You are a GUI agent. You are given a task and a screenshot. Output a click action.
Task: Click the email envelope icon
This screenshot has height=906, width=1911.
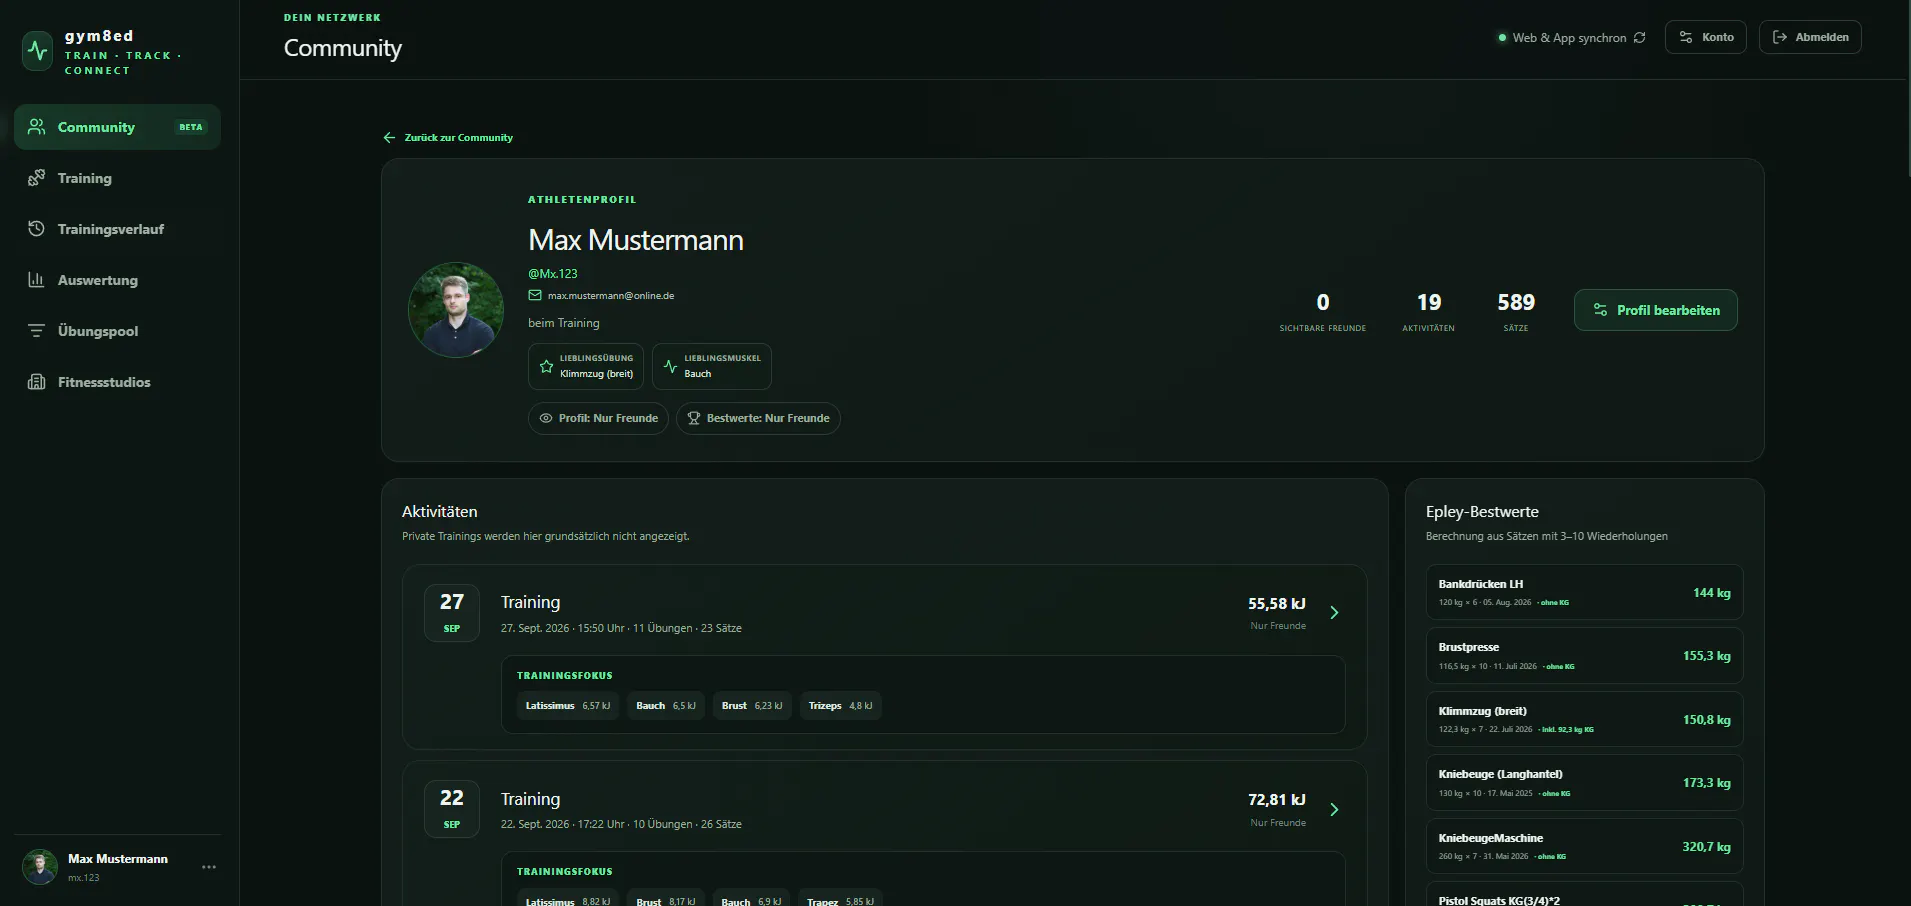point(535,295)
